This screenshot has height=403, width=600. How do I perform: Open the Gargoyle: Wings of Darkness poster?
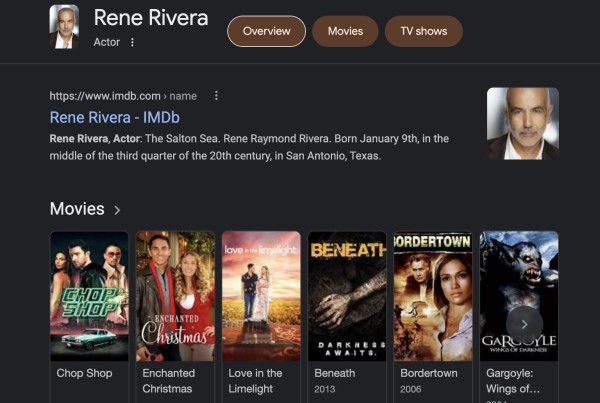[x=519, y=296]
